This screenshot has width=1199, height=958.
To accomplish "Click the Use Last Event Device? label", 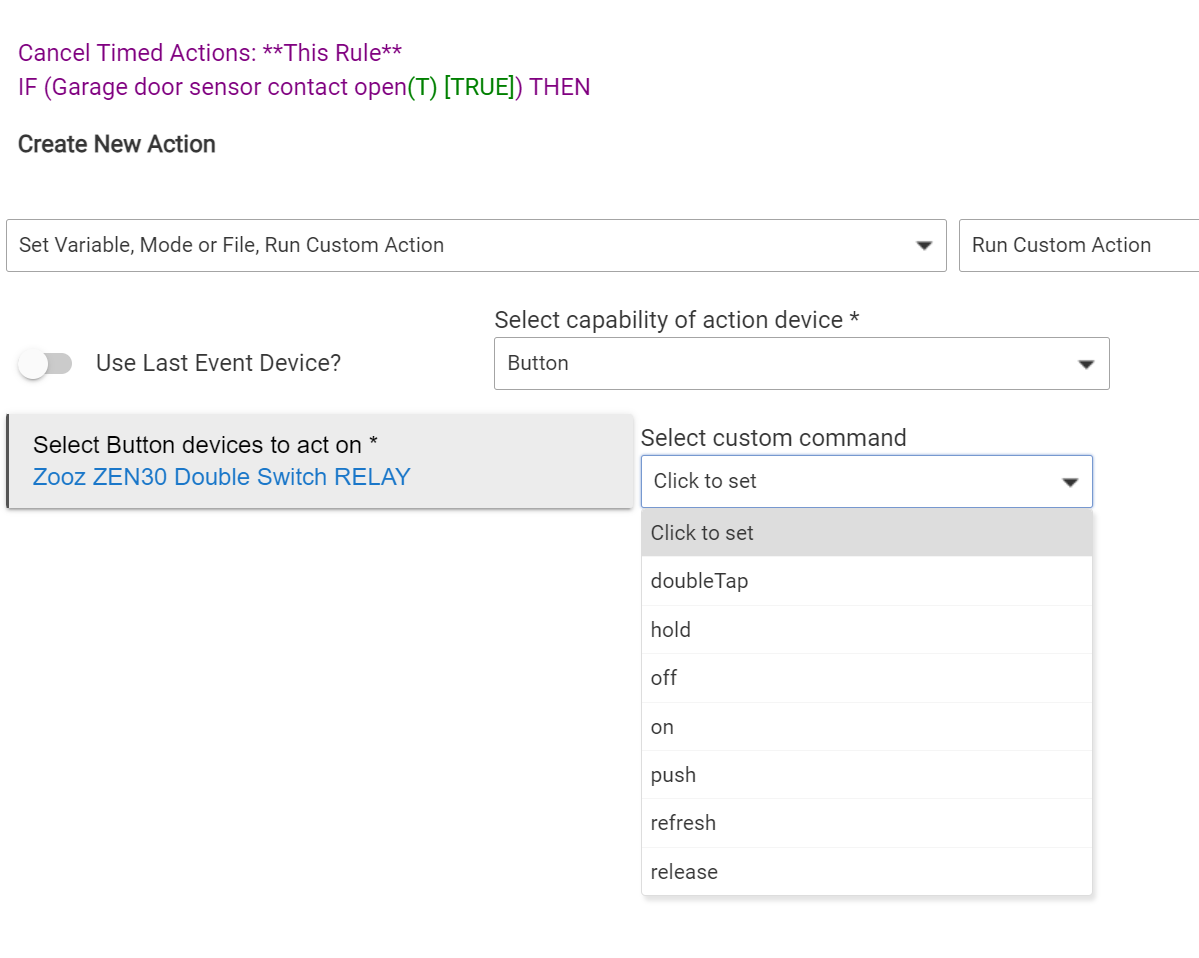I will [x=219, y=363].
